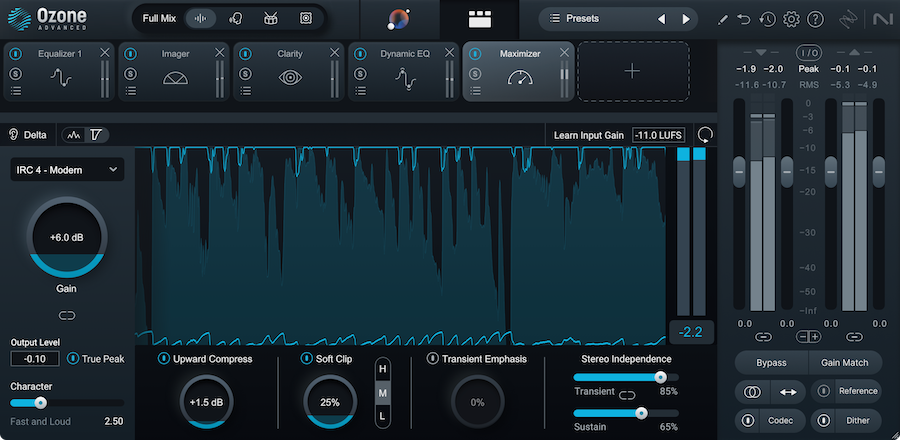Solo the Maximizer module

tap(475, 74)
